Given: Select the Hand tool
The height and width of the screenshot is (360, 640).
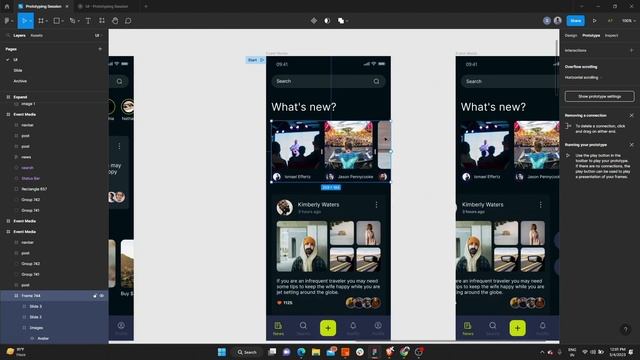Looking at the screenshot, I should pyautogui.click(x=115, y=20).
